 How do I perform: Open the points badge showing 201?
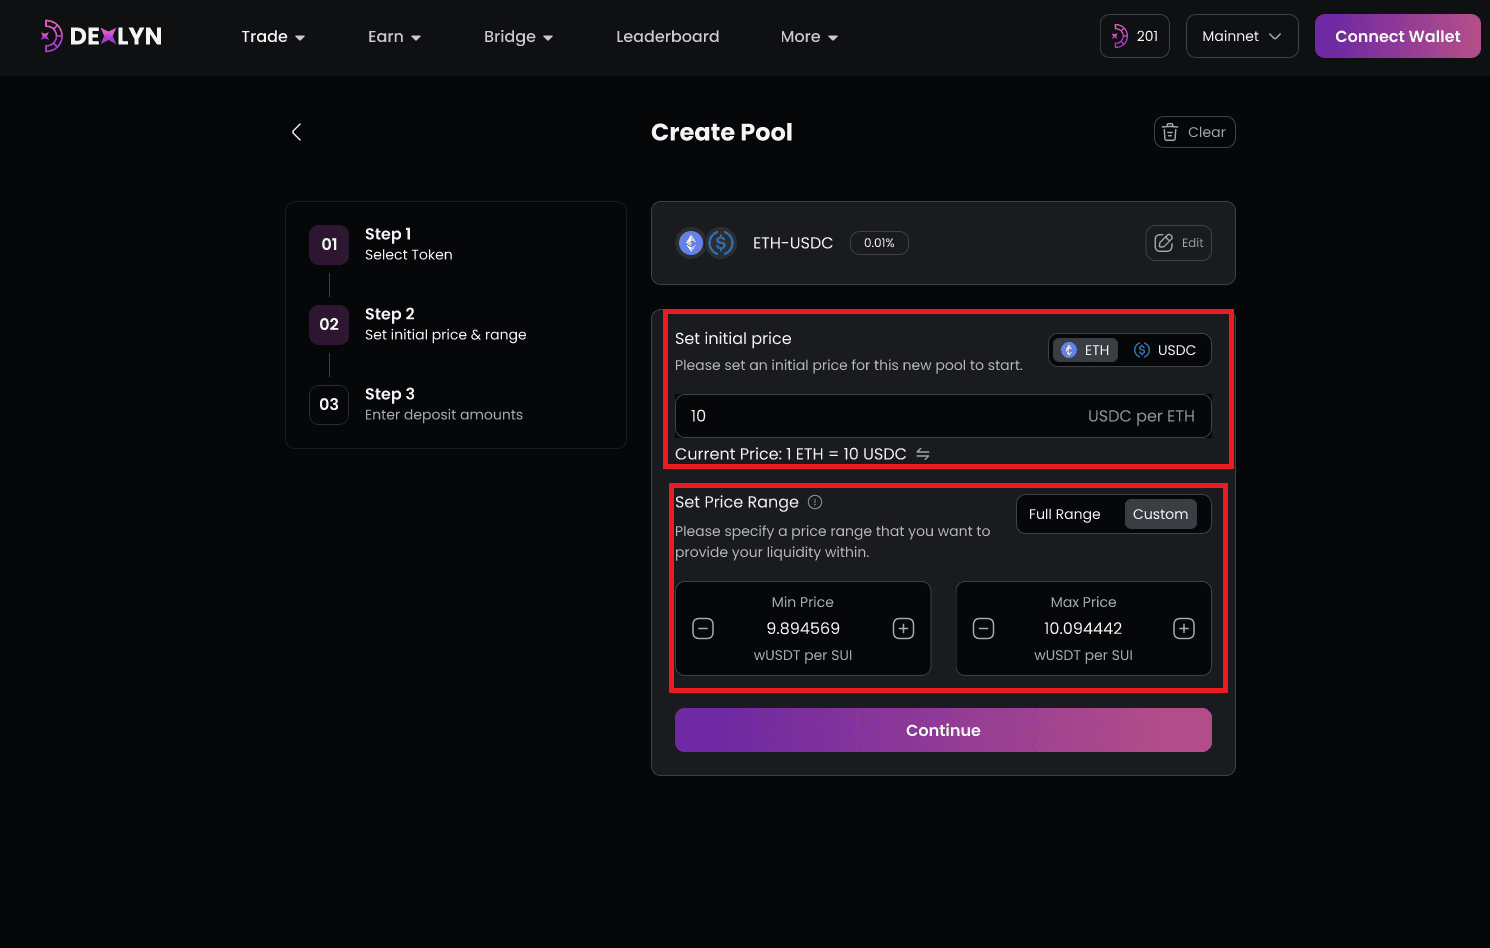1134,36
